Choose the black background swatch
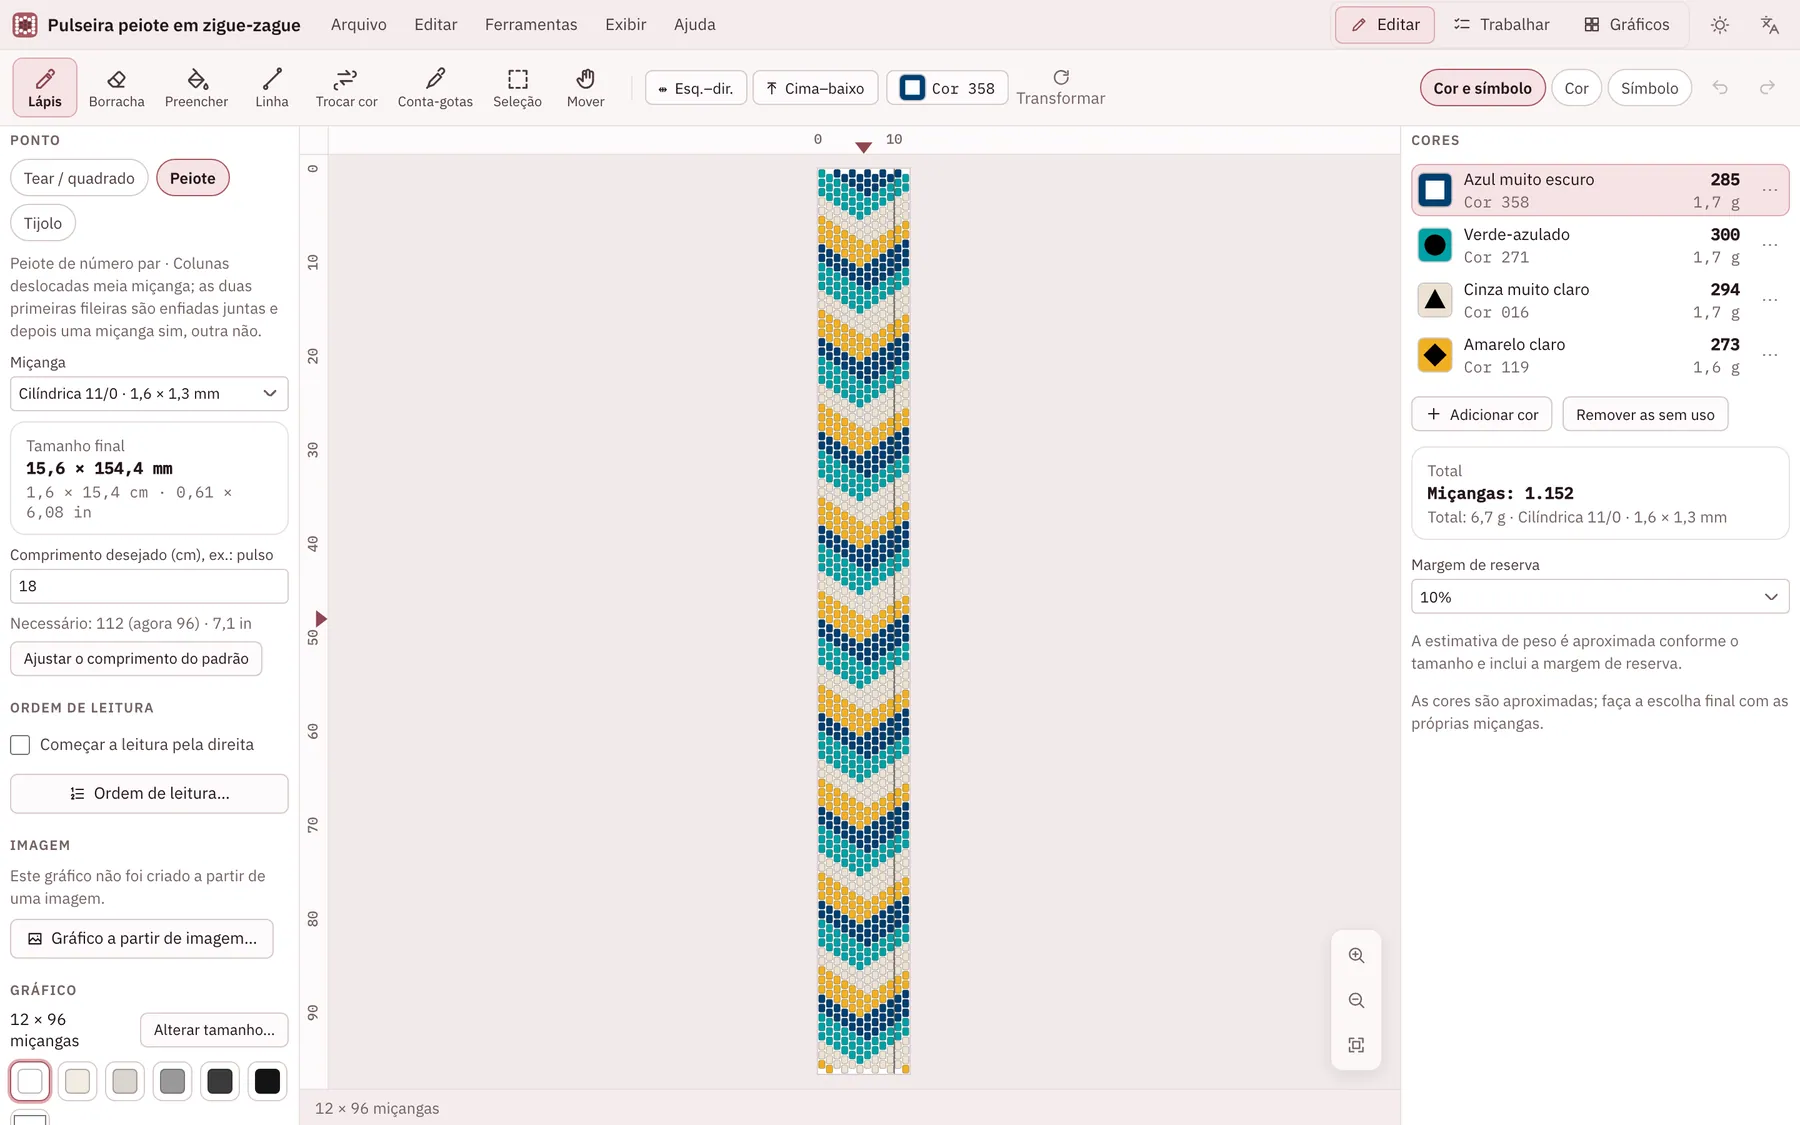1800x1125 pixels. (267, 1081)
